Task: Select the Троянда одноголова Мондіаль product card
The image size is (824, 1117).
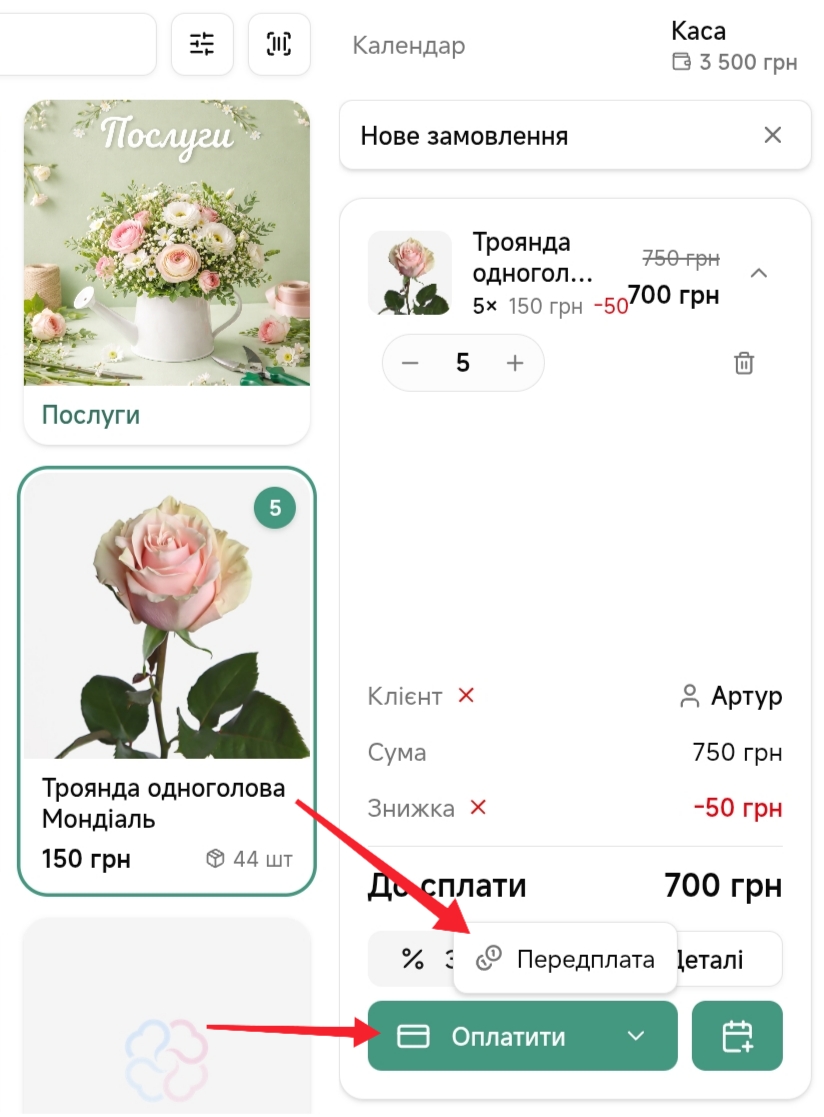Action: pos(167,681)
